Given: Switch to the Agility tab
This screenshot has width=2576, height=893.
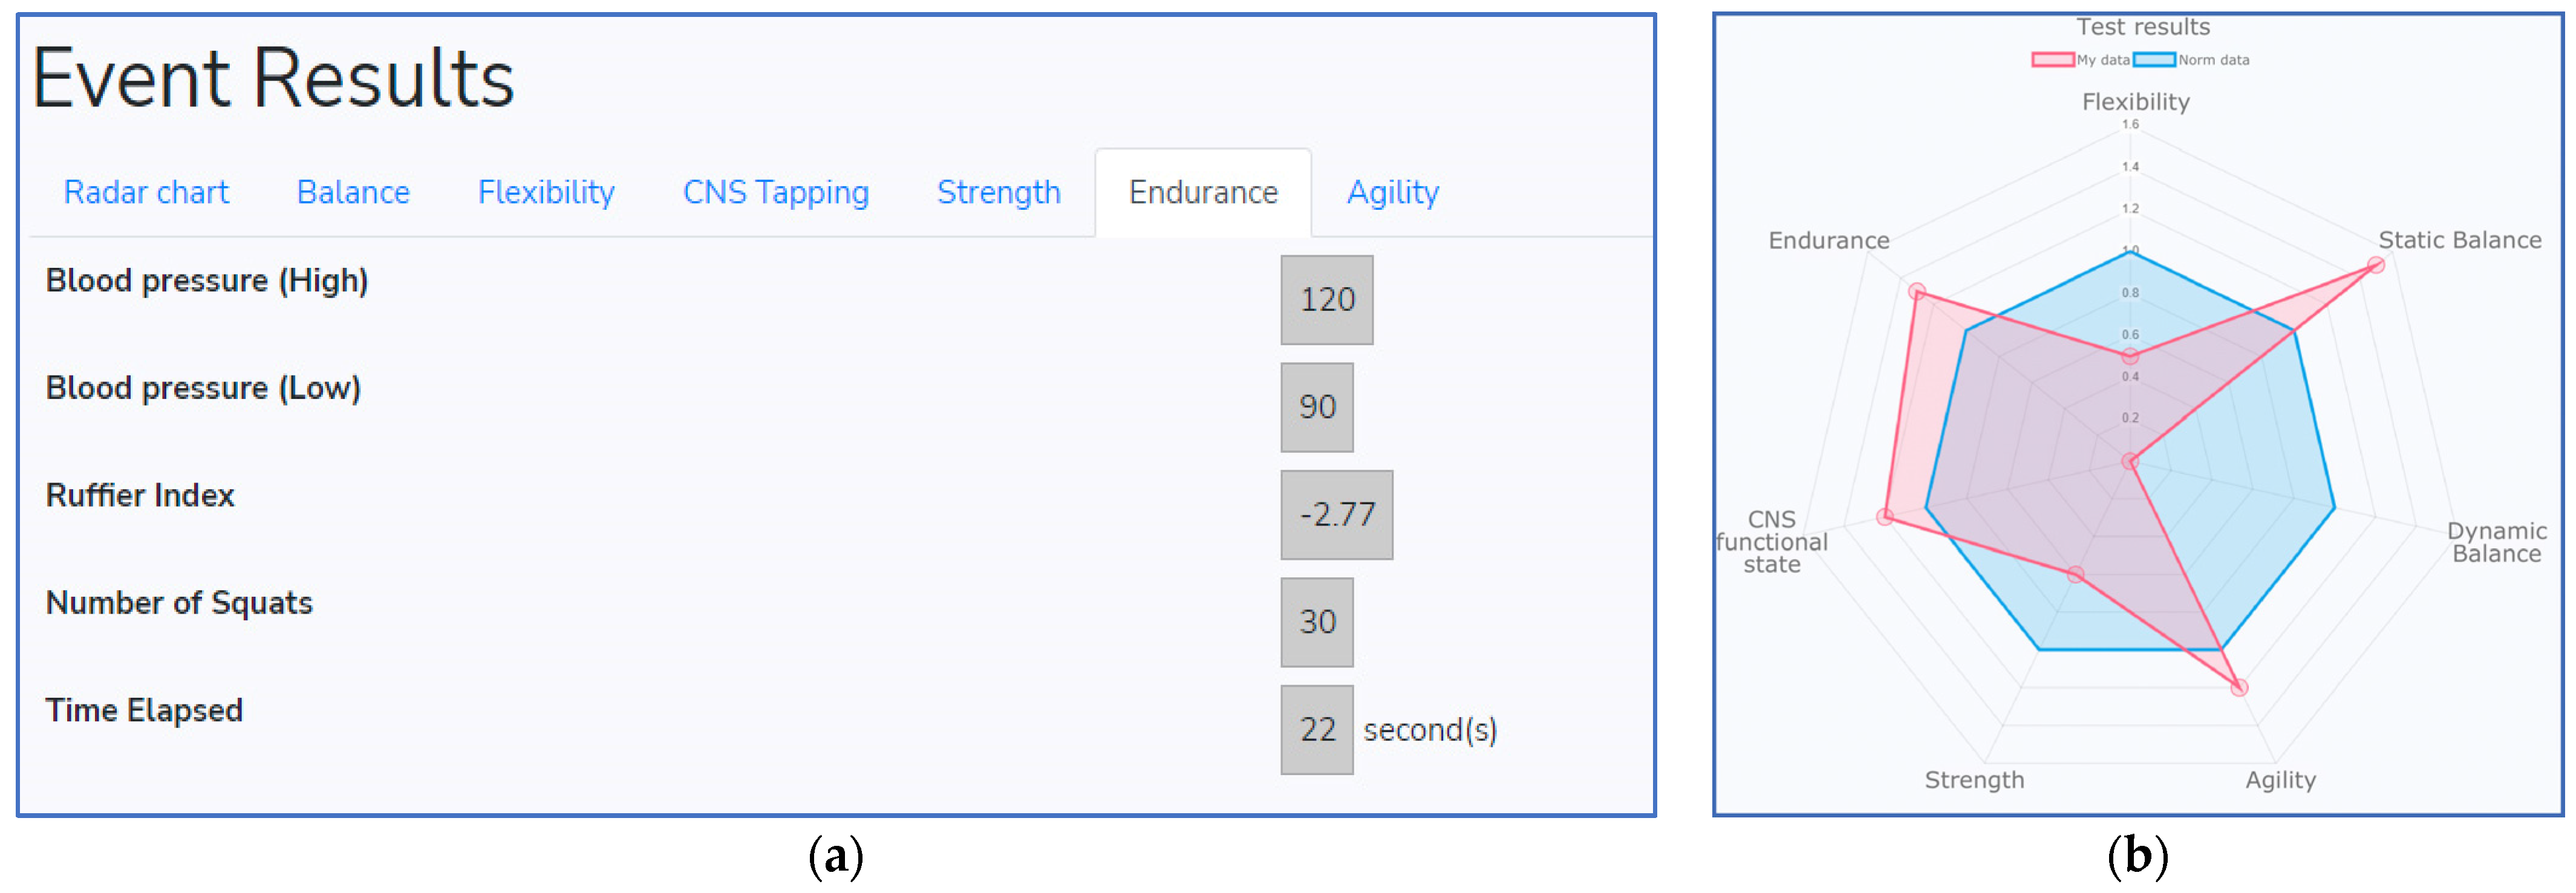Looking at the screenshot, I should click(1392, 192).
